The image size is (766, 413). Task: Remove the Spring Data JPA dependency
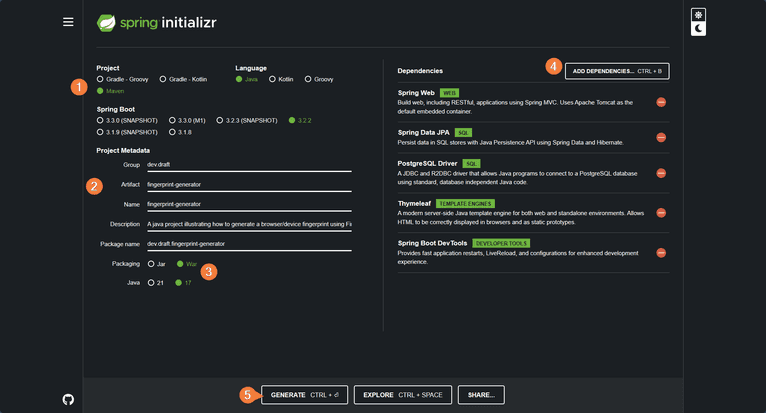pyautogui.click(x=661, y=137)
